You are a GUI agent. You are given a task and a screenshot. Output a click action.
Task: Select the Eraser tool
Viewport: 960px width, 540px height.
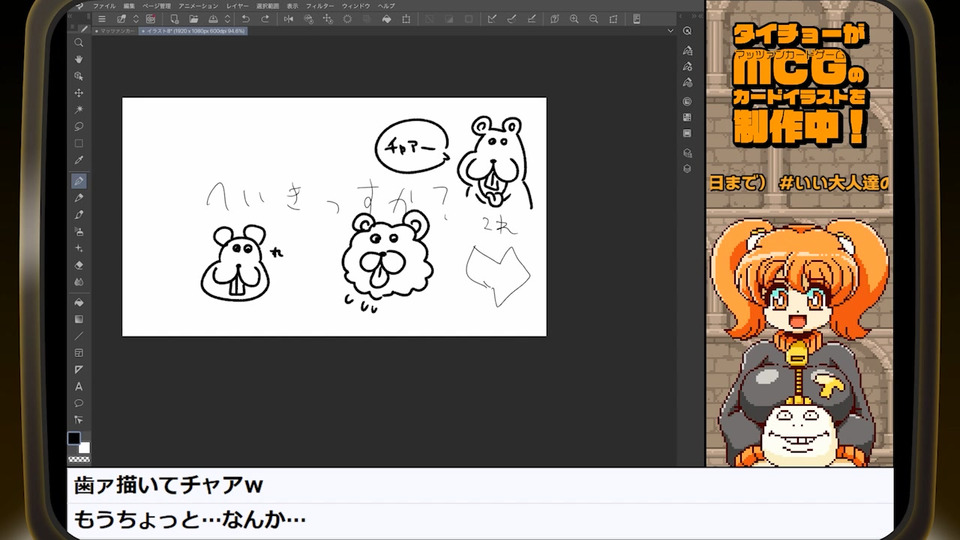tap(79, 265)
